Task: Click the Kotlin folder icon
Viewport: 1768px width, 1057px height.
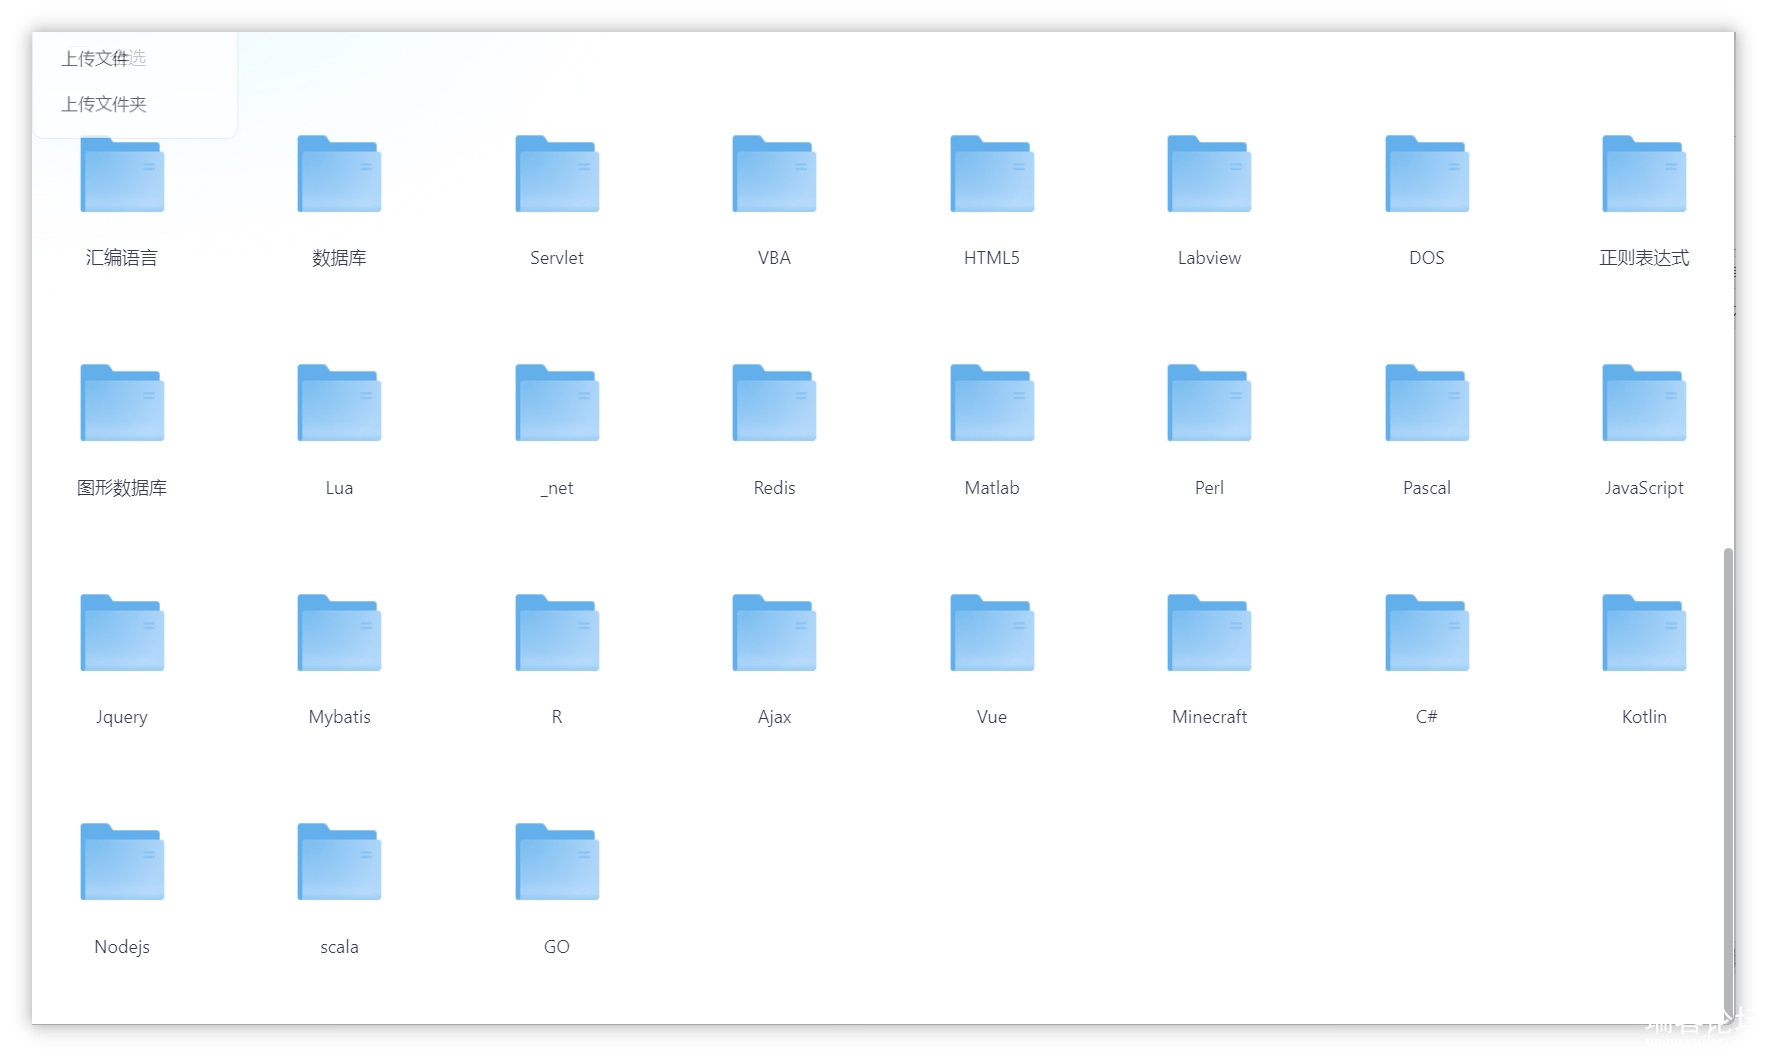Action: 1644,634
